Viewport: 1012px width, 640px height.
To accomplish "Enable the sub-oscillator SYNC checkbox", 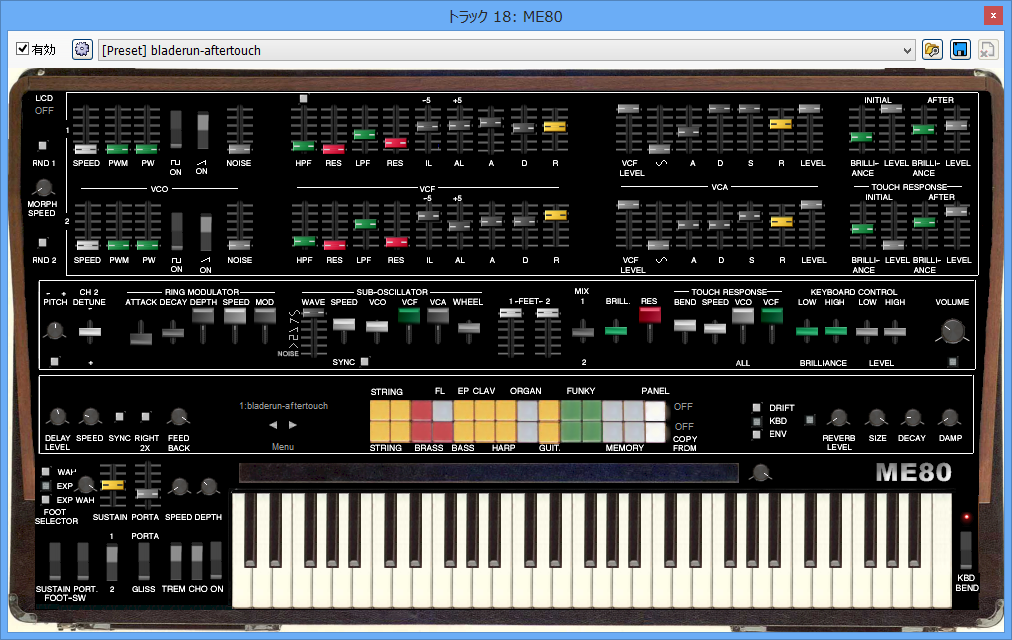I will (365, 361).
